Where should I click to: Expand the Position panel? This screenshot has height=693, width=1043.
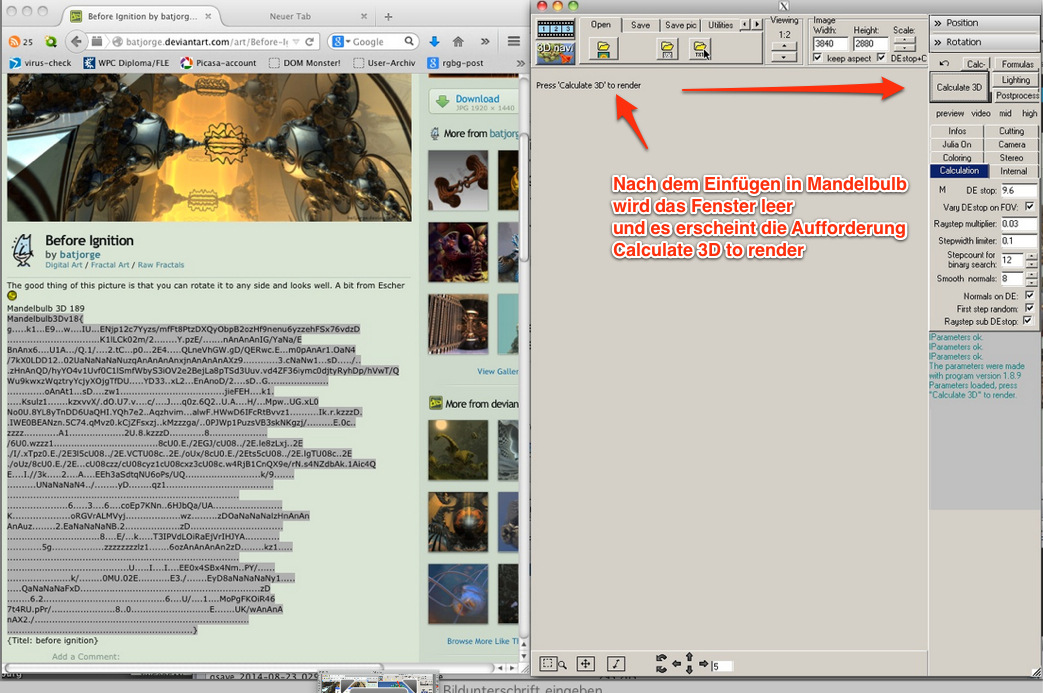tap(984, 23)
